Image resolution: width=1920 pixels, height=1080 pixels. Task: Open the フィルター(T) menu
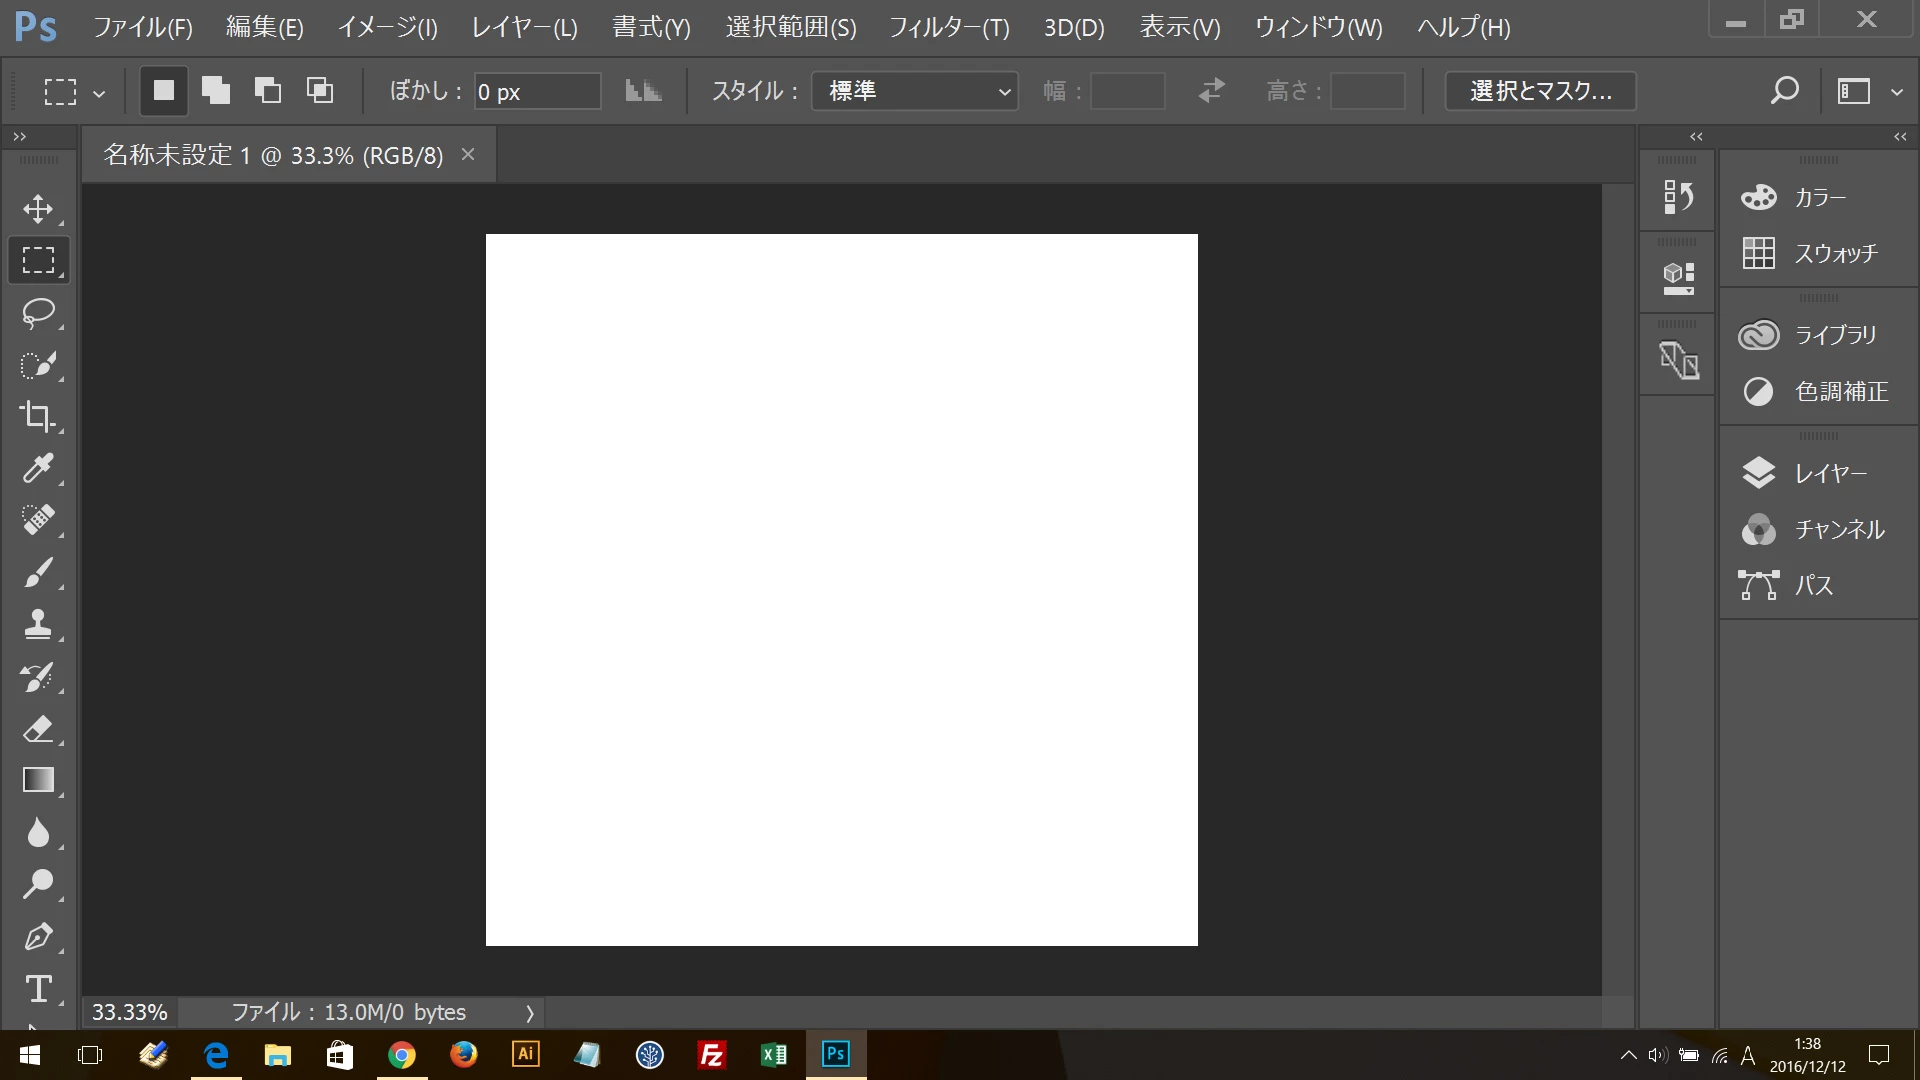point(949,27)
